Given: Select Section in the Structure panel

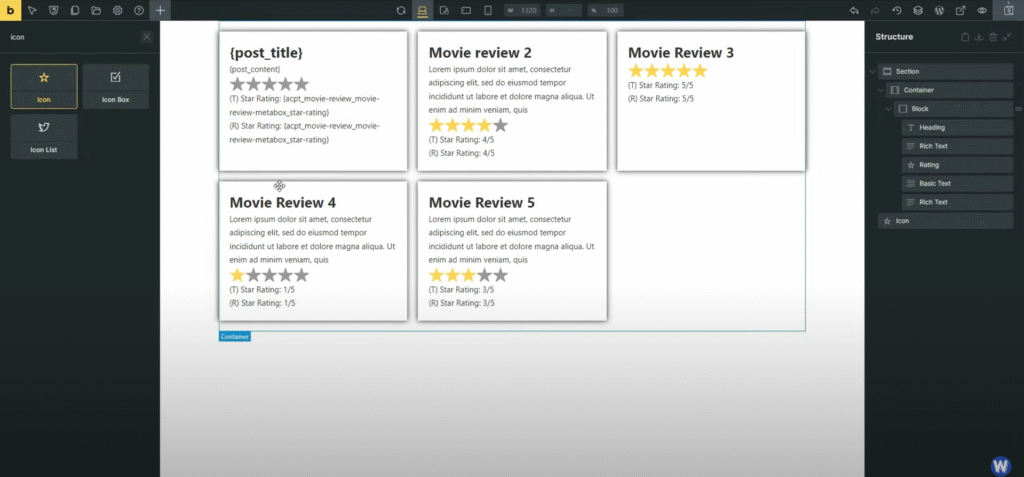Looking at the screenshot, I should (x=946, y=71).
